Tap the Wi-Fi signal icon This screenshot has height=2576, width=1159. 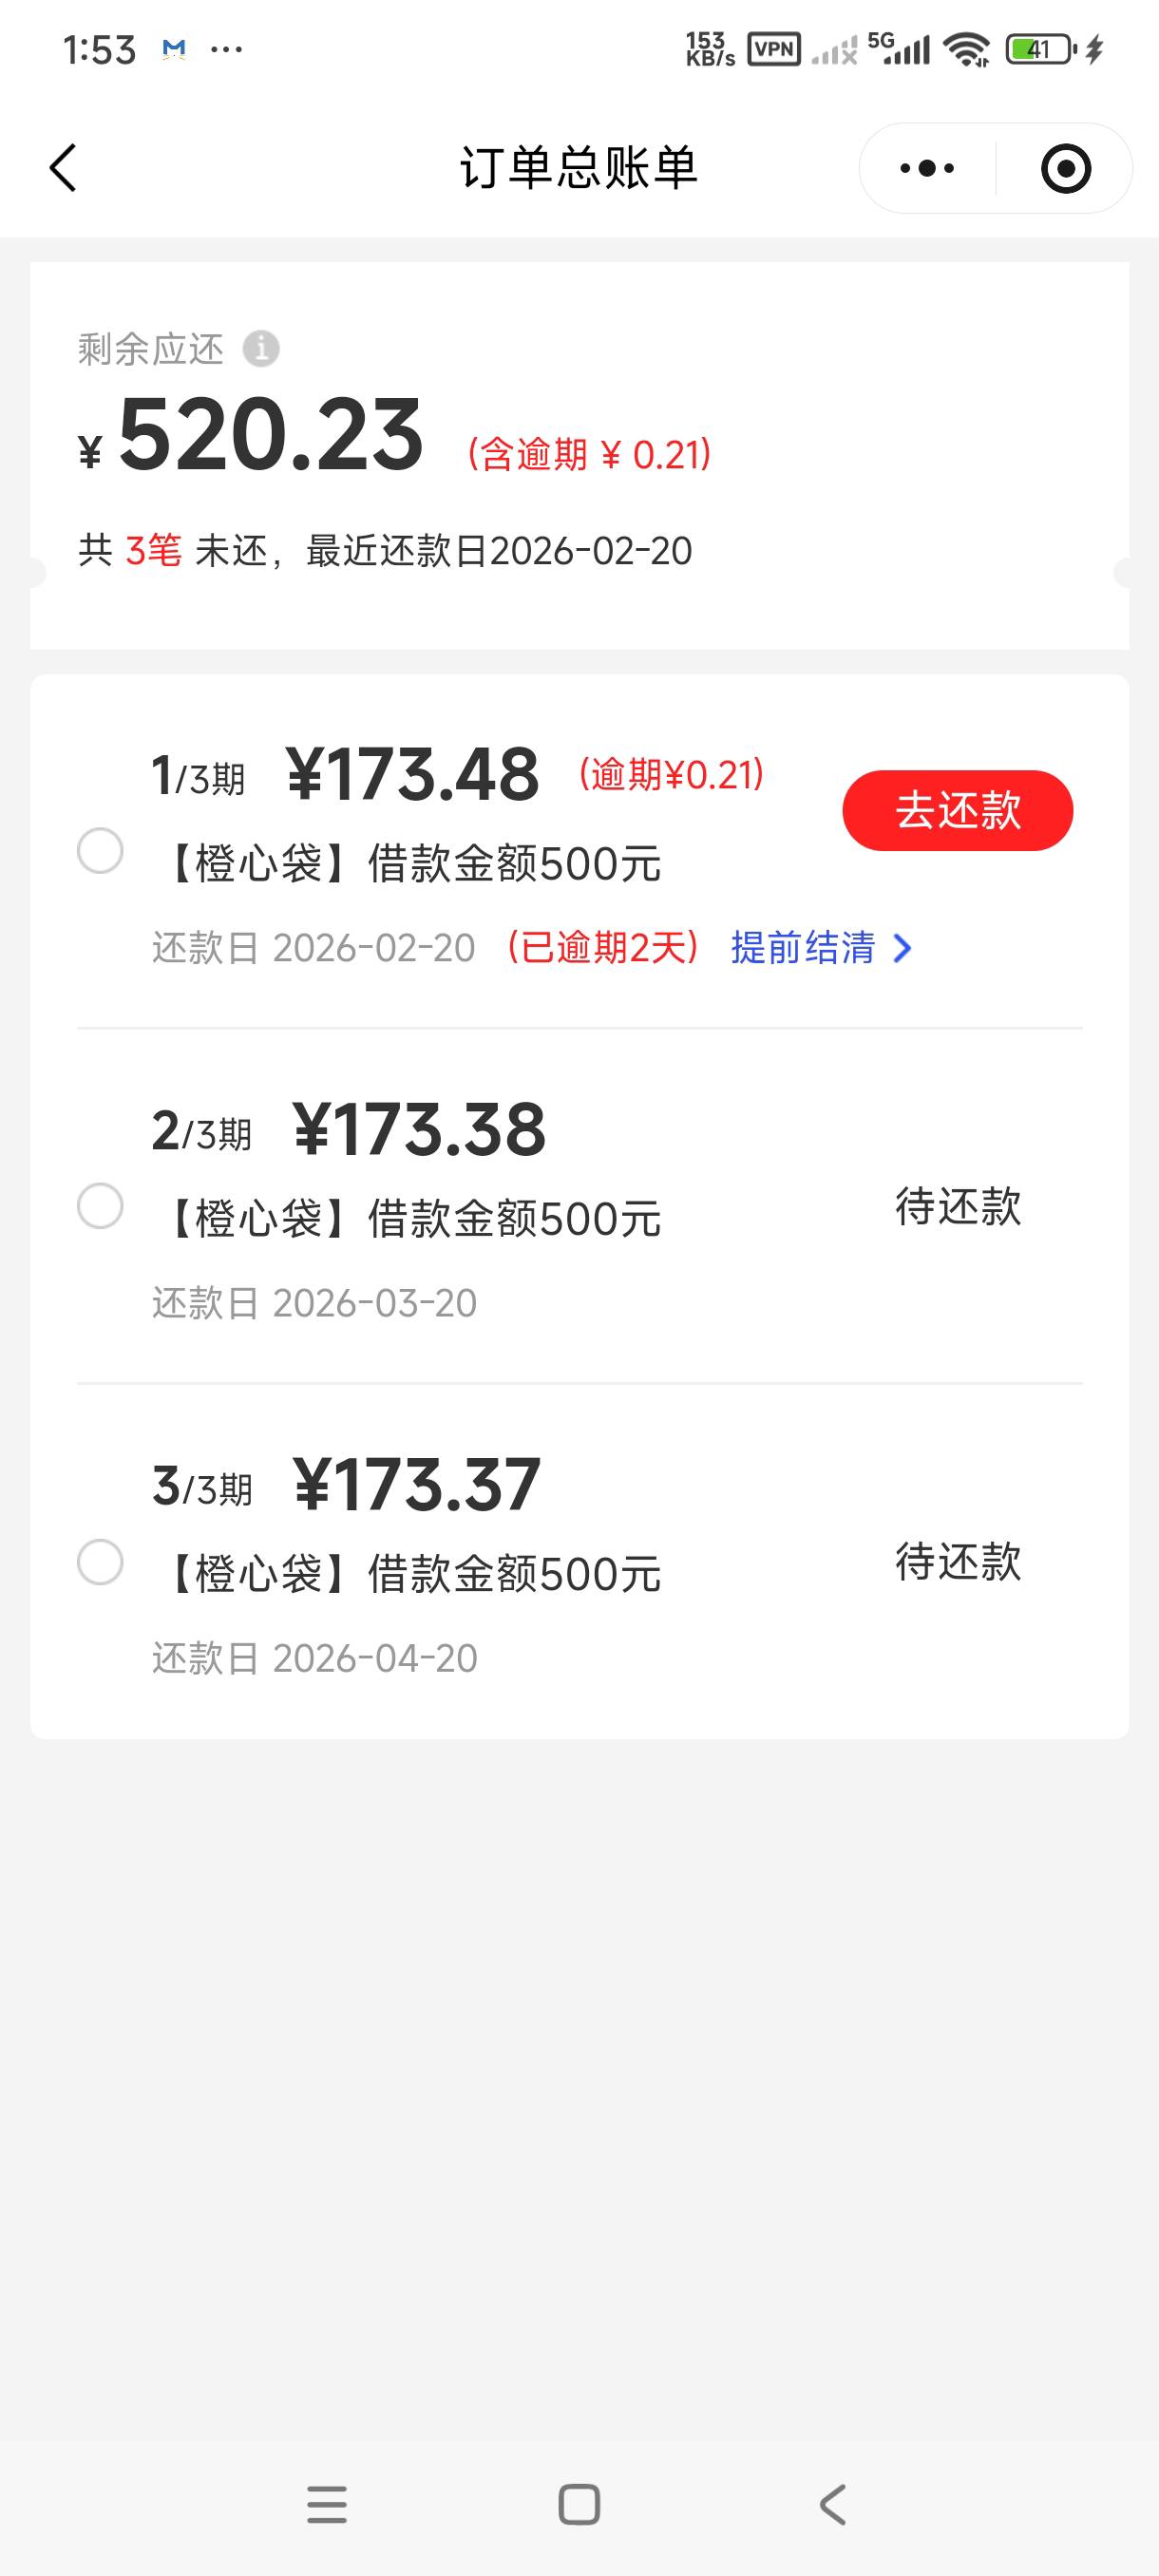coord(967,49)
